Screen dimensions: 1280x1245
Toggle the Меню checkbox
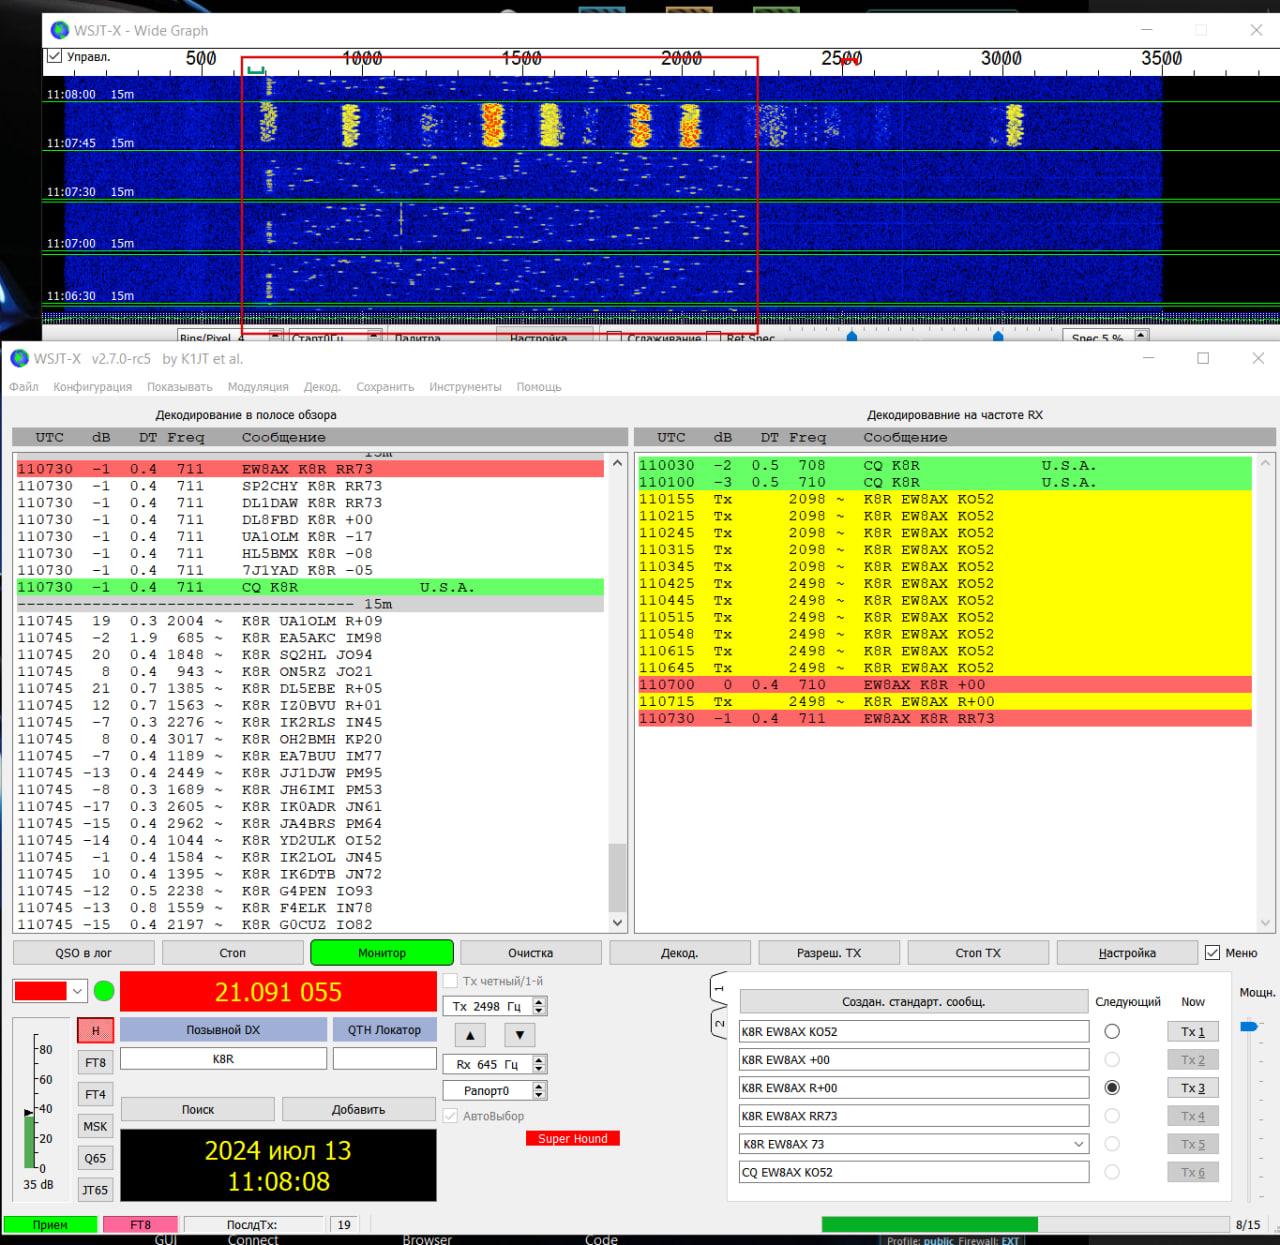[x=1213, y=953]
